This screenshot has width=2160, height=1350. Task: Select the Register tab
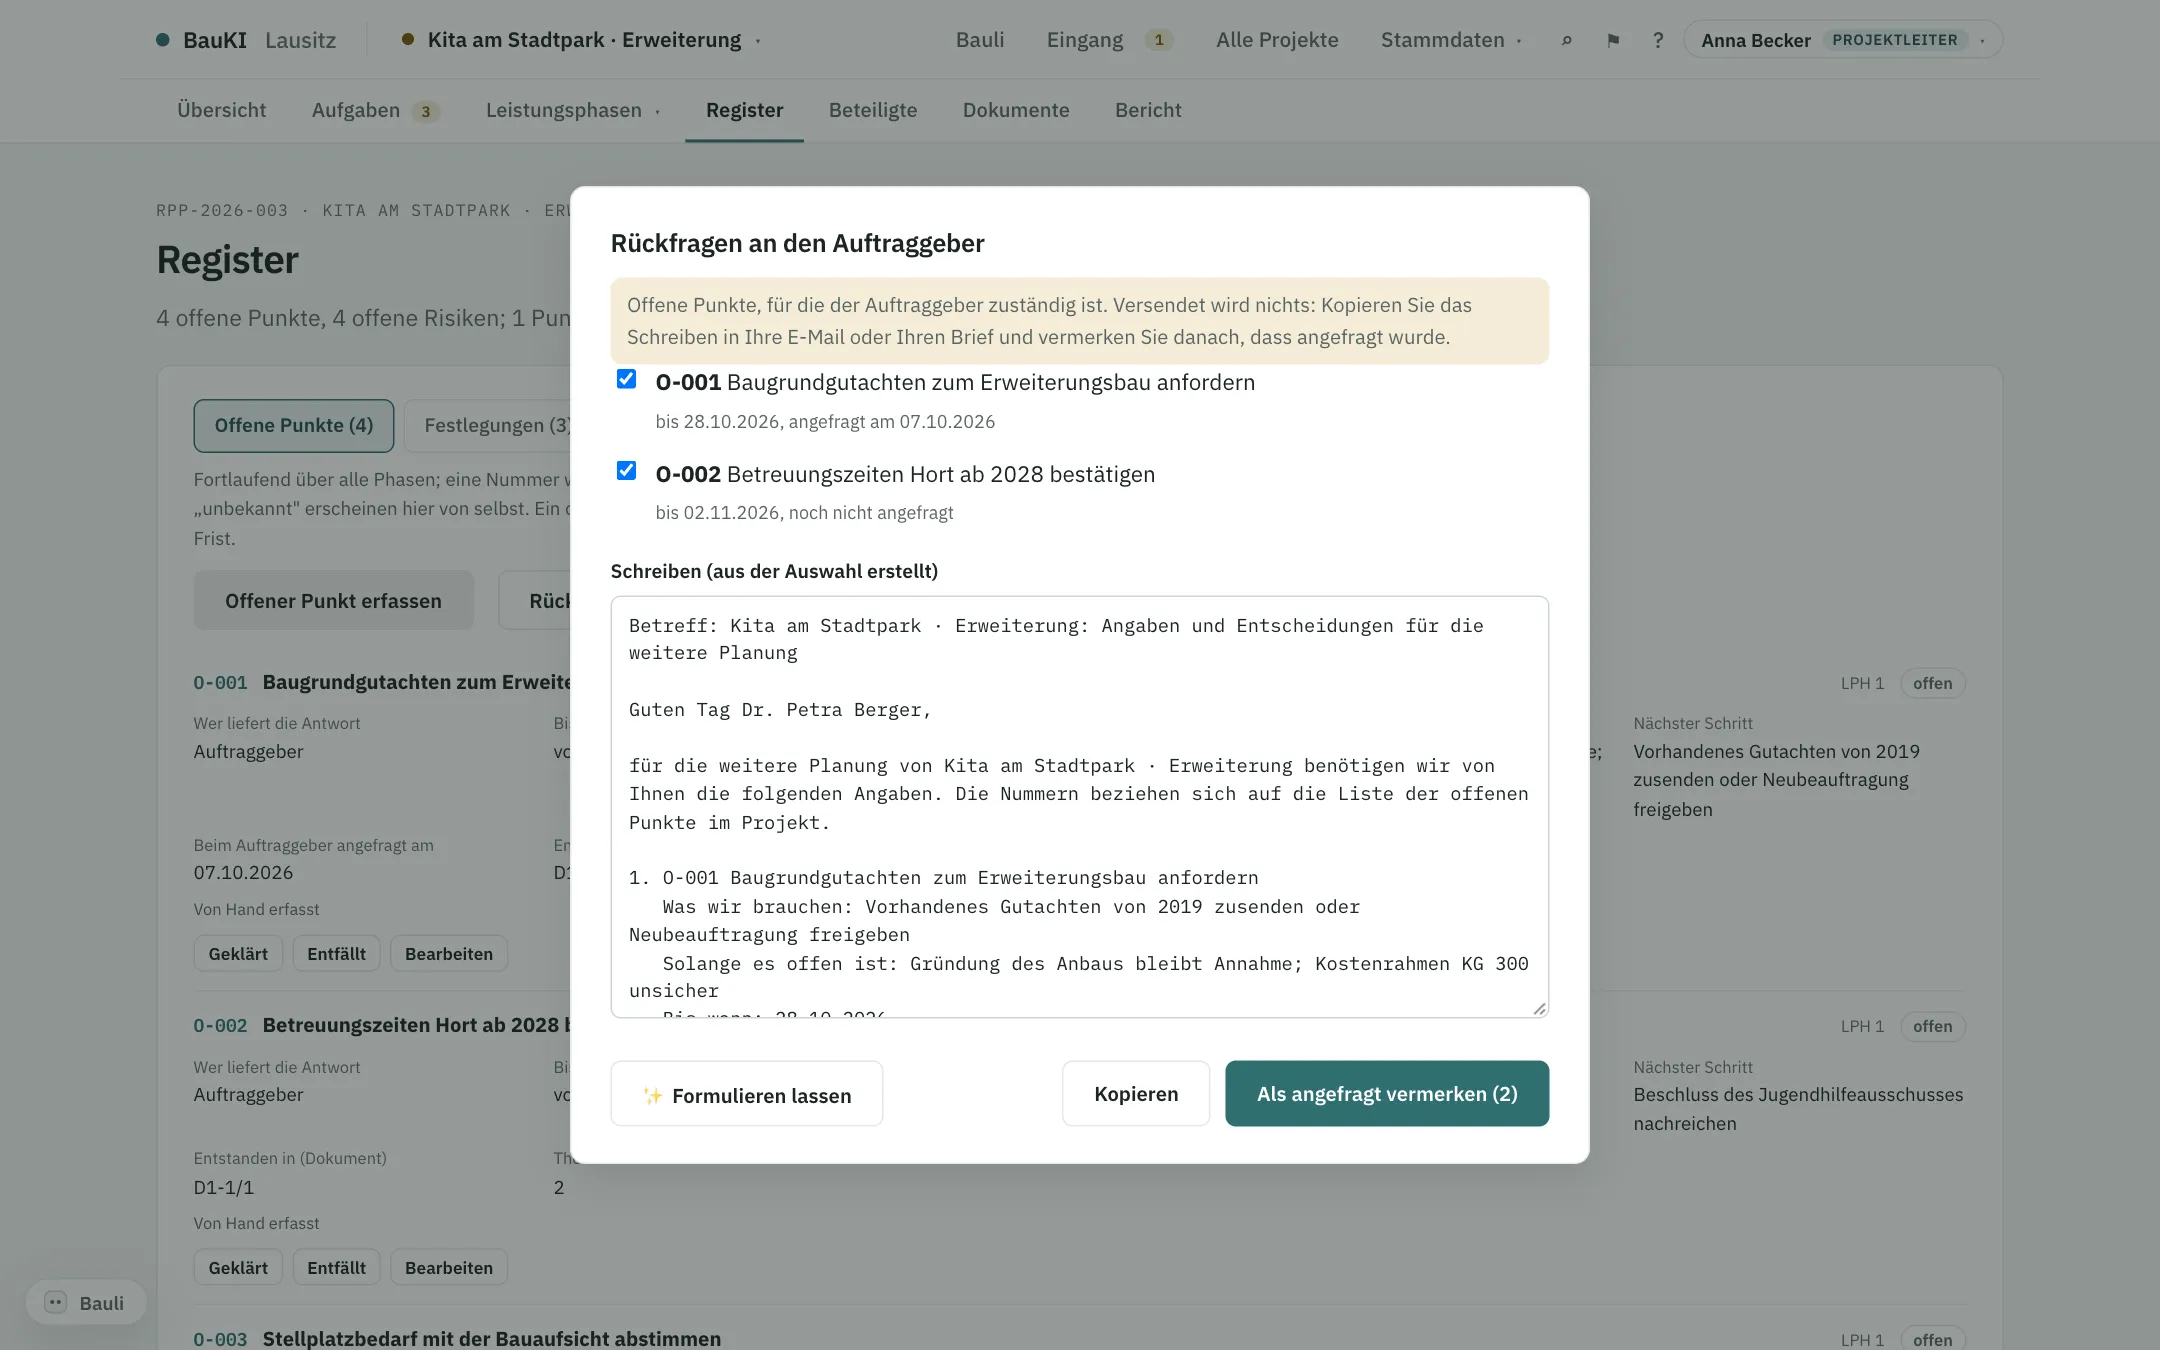coord(744,110)
